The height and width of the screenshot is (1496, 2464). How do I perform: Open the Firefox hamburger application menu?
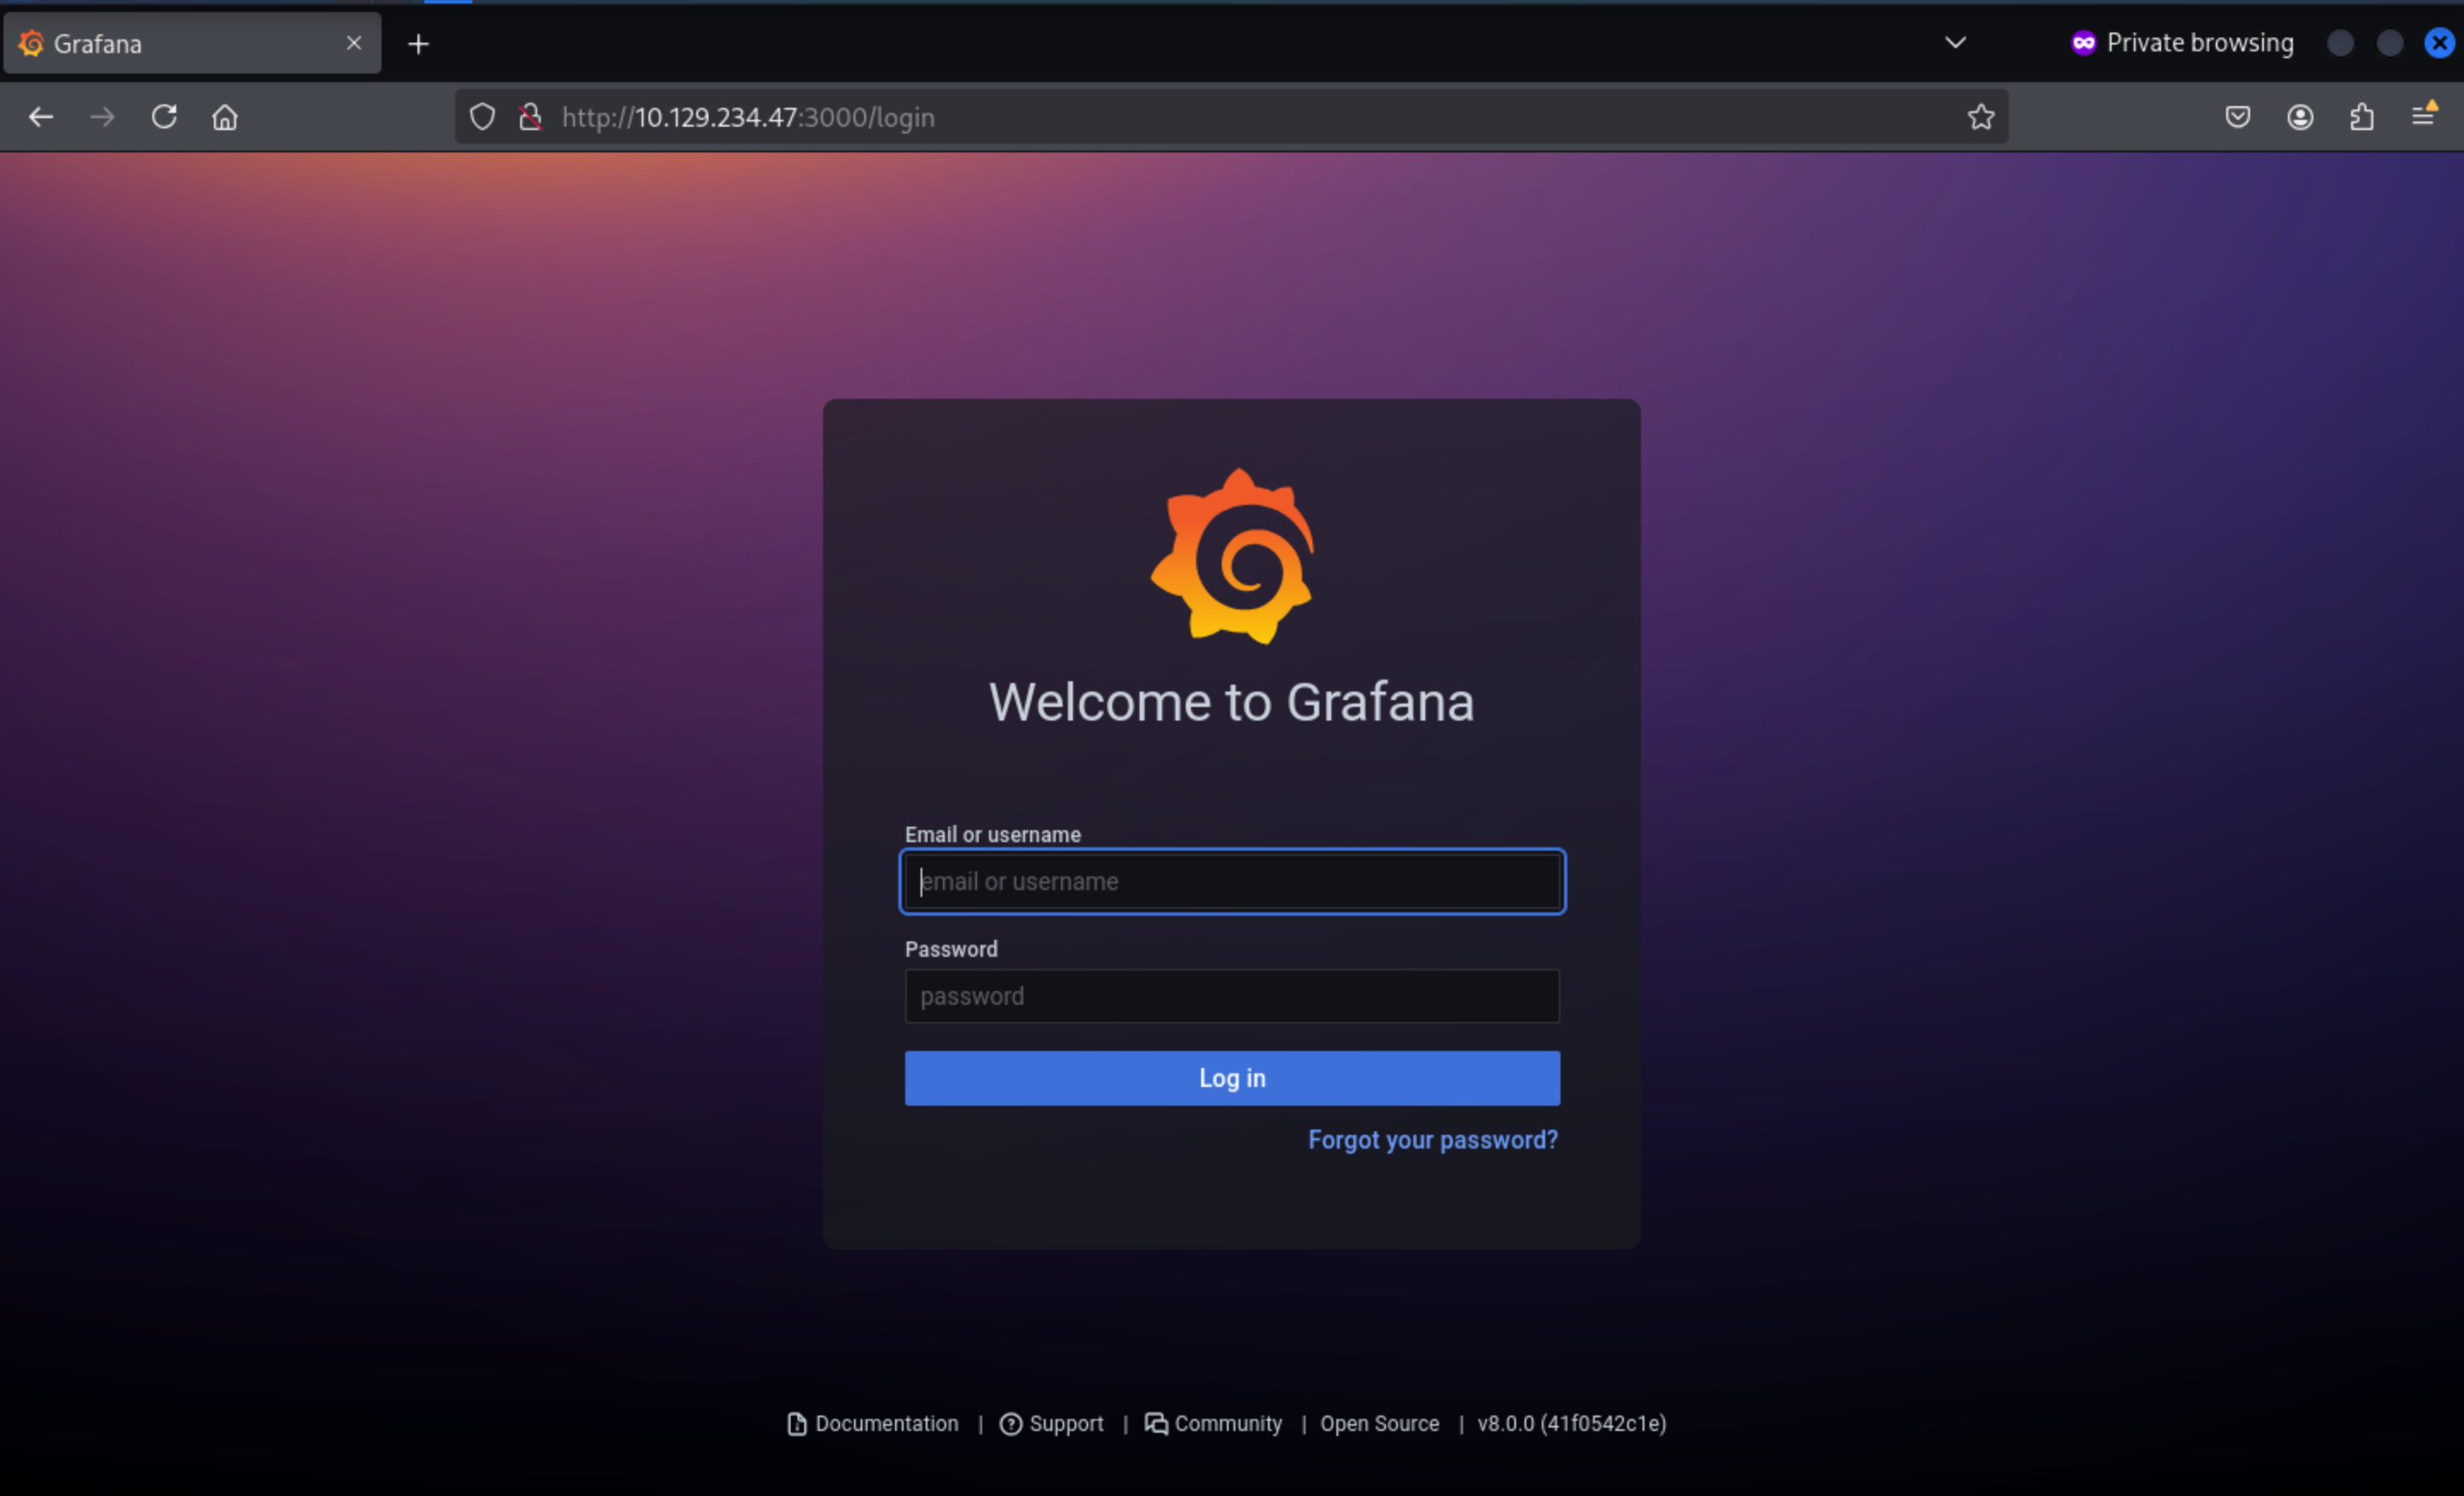point(2423,117)
